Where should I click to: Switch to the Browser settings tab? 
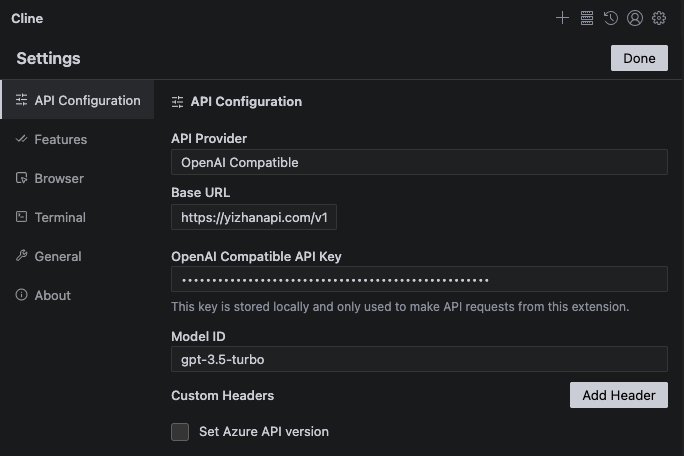pos(58,178)
